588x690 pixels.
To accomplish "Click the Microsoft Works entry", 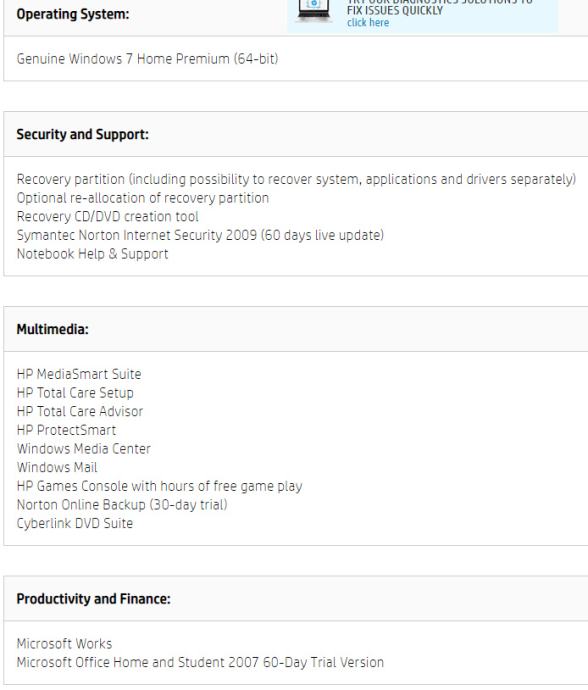I will click(64, 644).
